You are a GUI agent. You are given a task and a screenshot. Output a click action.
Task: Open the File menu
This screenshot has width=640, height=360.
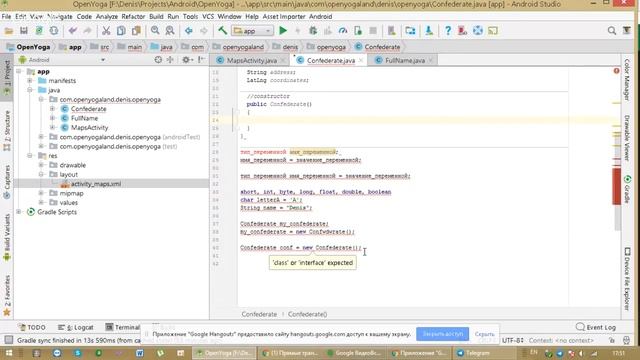pyautogui.click(x=6, y=16)
